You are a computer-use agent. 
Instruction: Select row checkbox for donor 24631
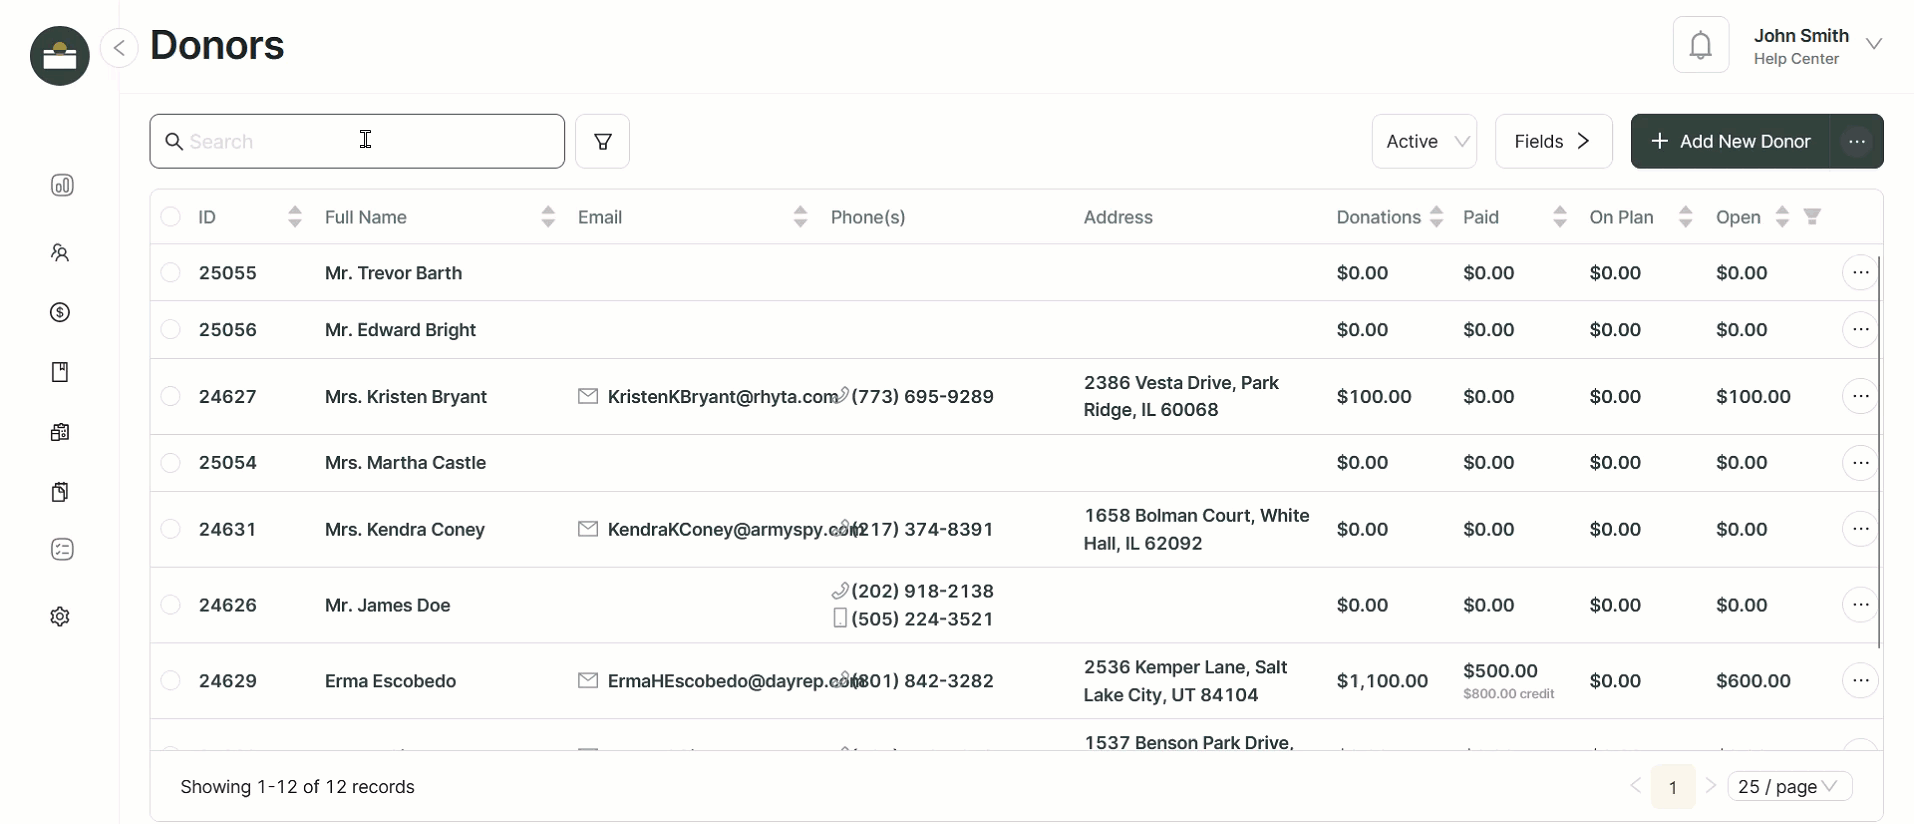(171, 529)
